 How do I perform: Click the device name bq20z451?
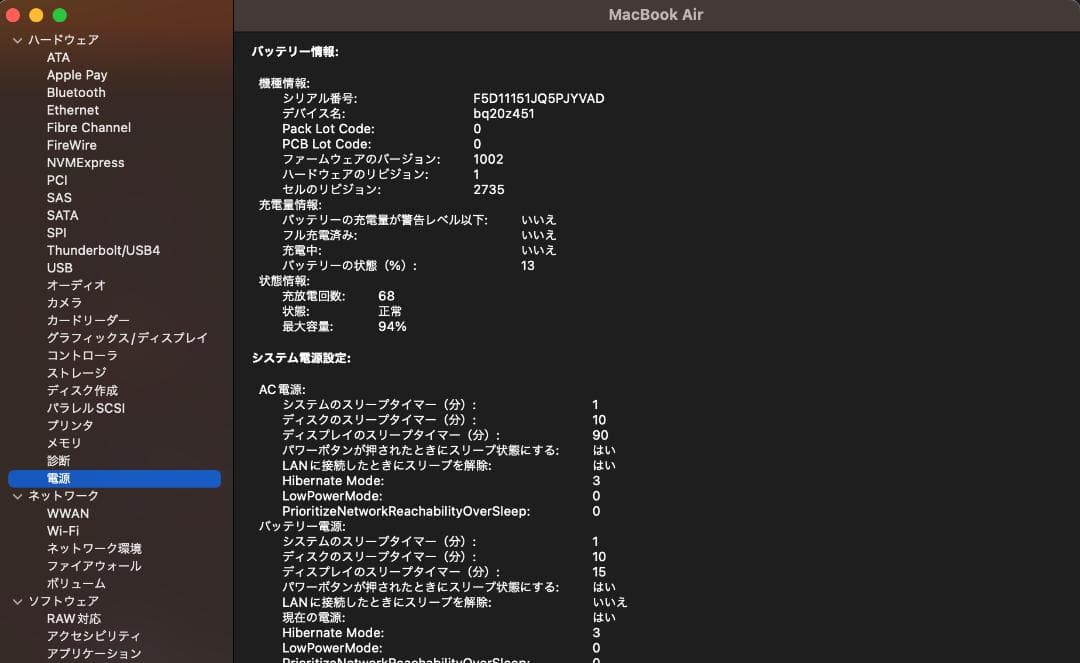click(503, 114)
